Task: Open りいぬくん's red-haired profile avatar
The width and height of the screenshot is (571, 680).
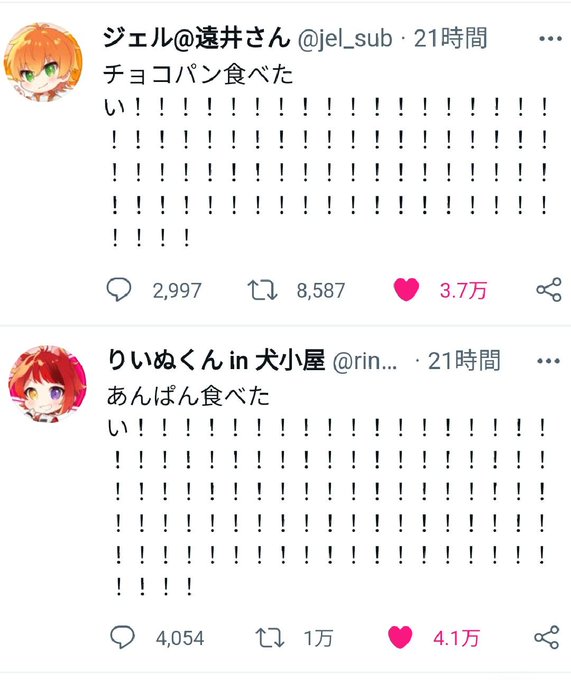Action: pyautogui.click(x=47, y=384)
